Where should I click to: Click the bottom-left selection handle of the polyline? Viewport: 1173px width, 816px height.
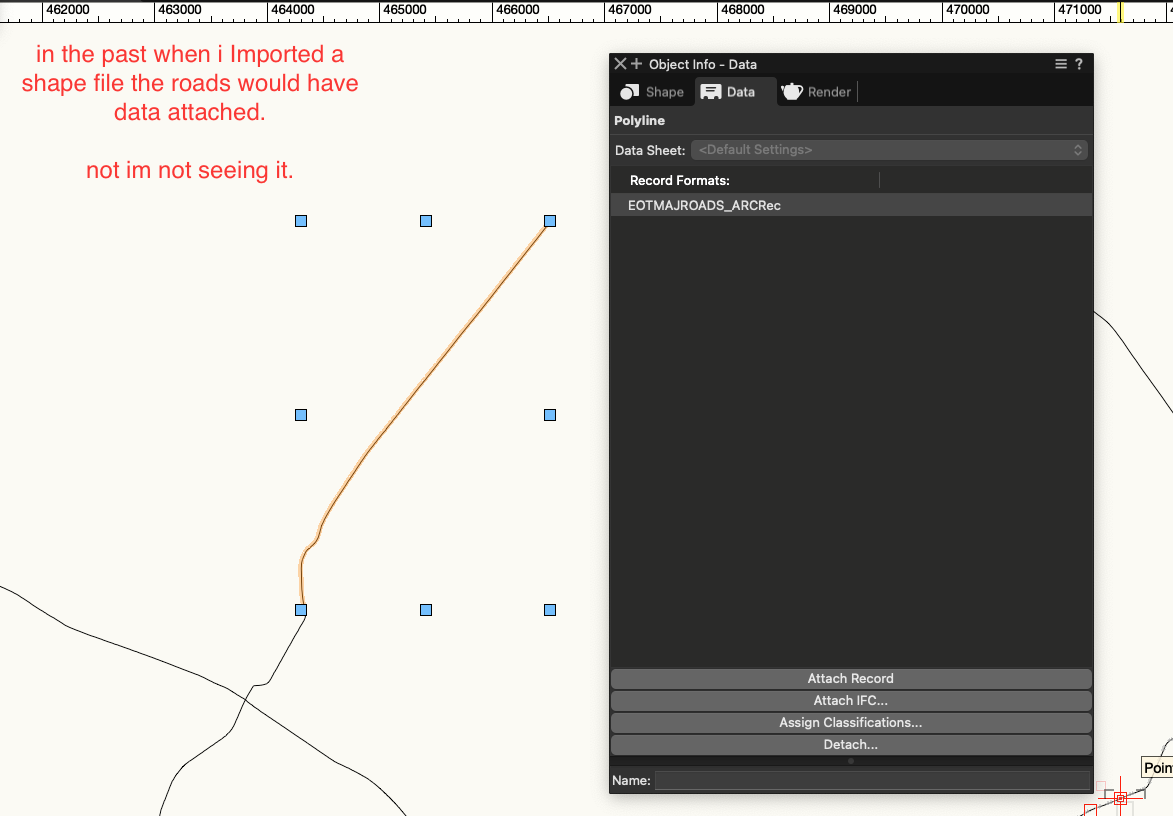pos(301,610)
